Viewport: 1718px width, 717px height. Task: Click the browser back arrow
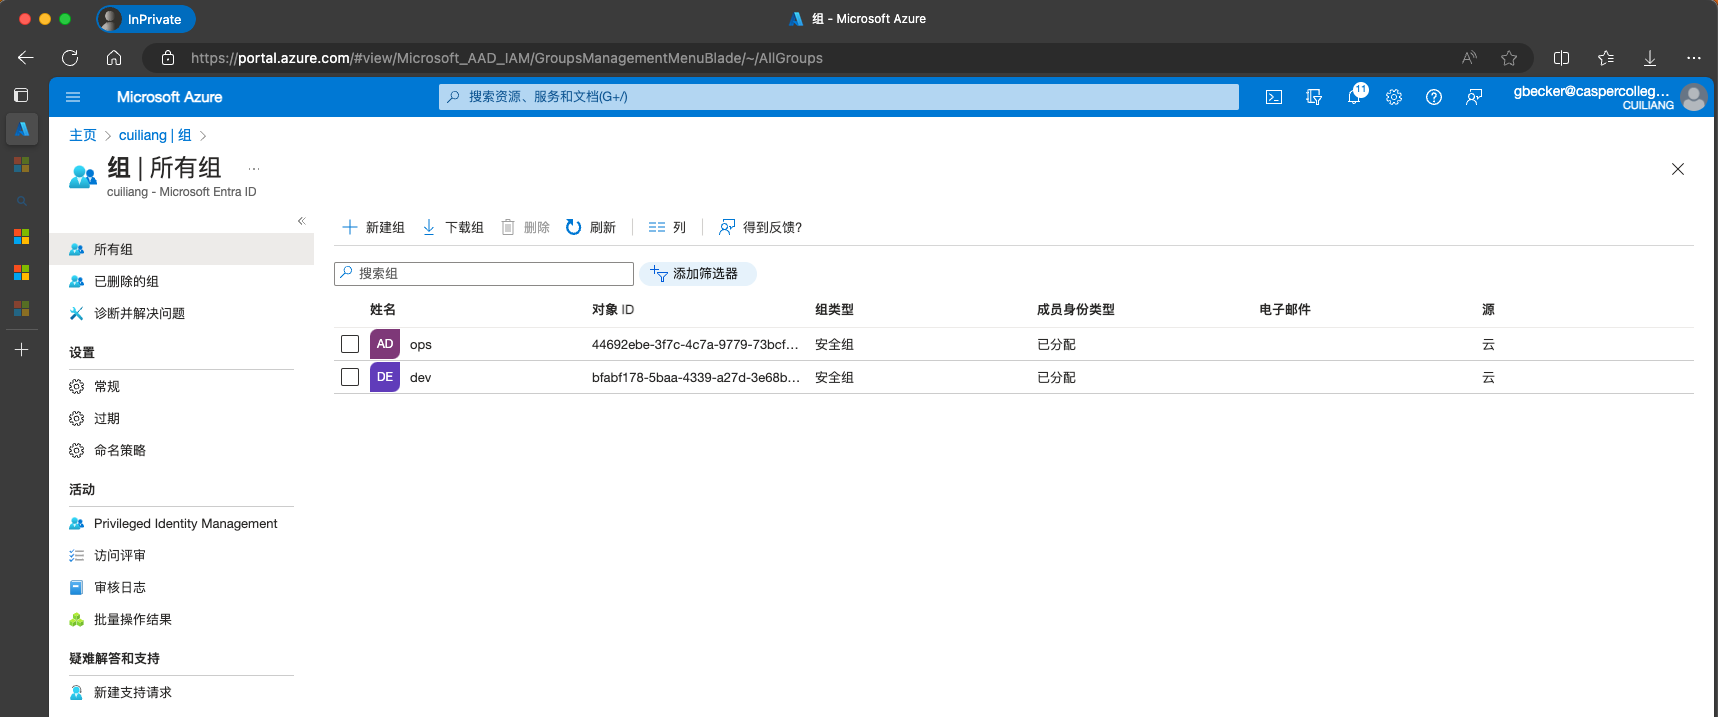(26, 58)
